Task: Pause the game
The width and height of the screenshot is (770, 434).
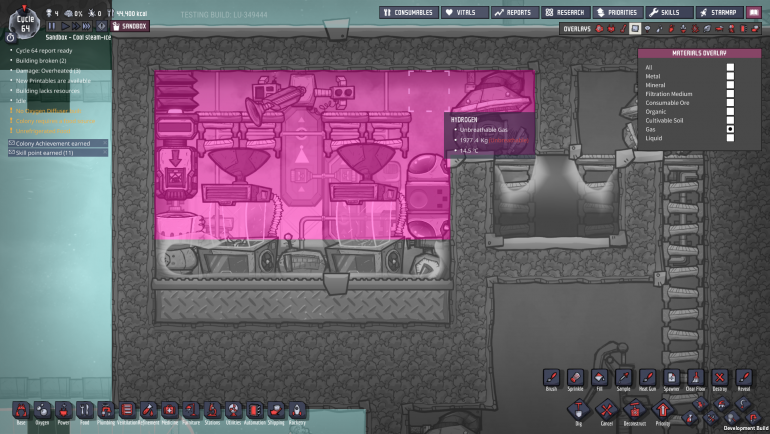Action: tap(52, 26)
